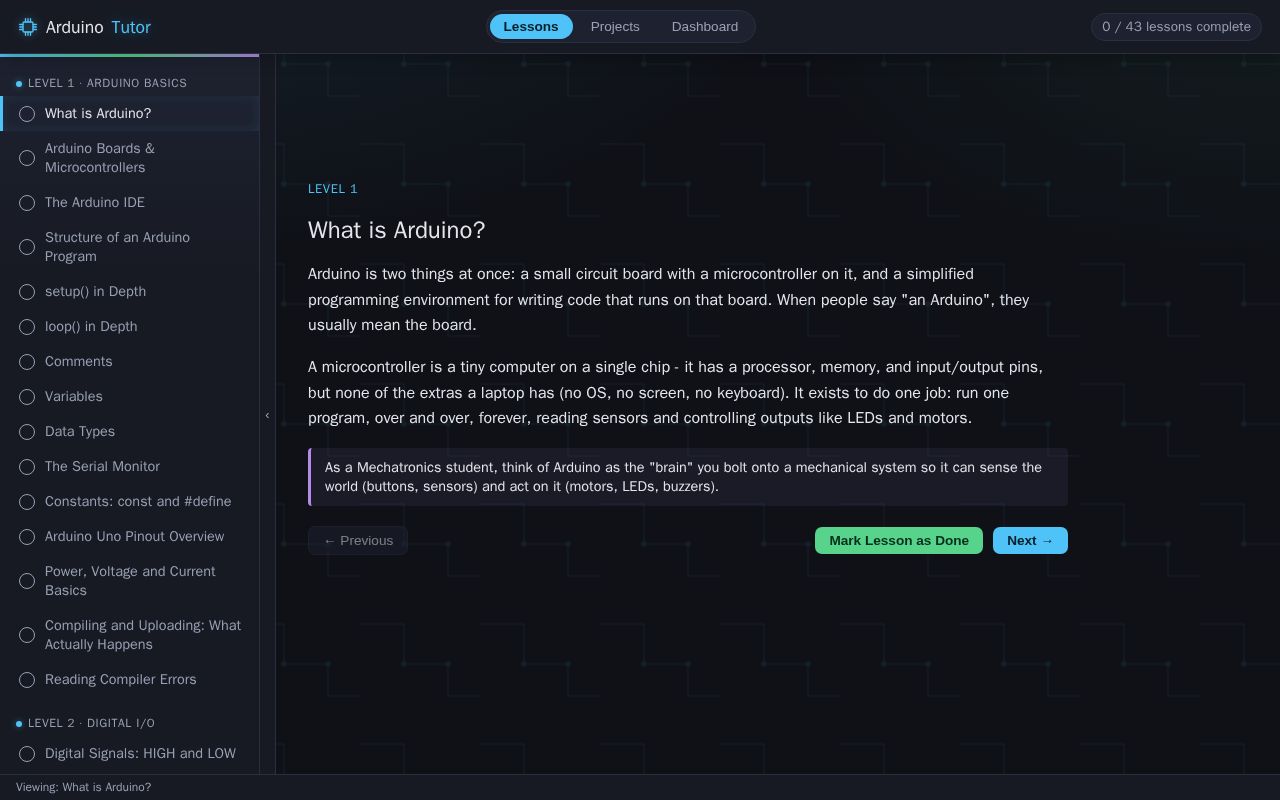Open loop() in Depth lesson

click(x=130, y=327)
